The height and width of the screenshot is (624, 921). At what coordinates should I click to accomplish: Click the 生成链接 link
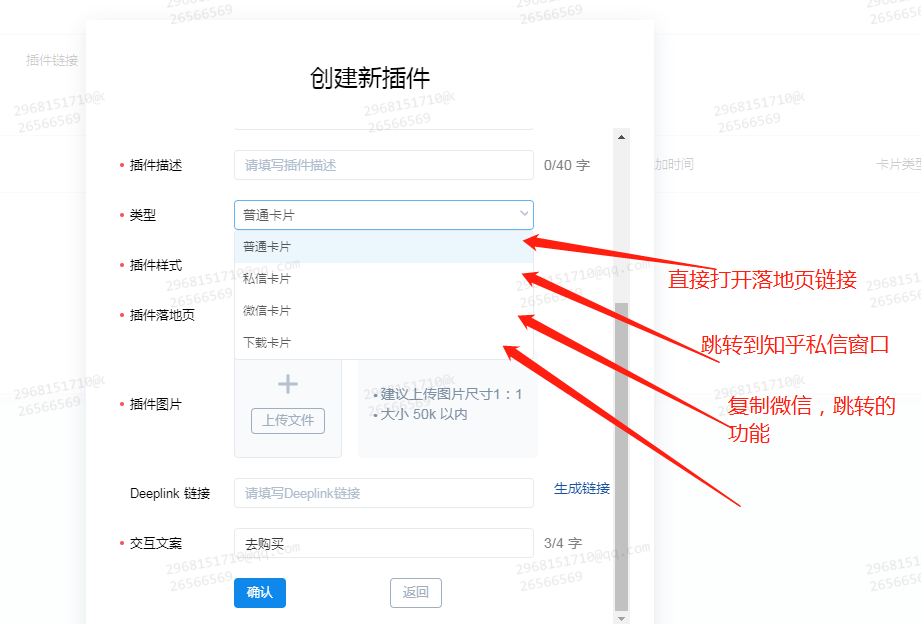(x=582, y=488)
